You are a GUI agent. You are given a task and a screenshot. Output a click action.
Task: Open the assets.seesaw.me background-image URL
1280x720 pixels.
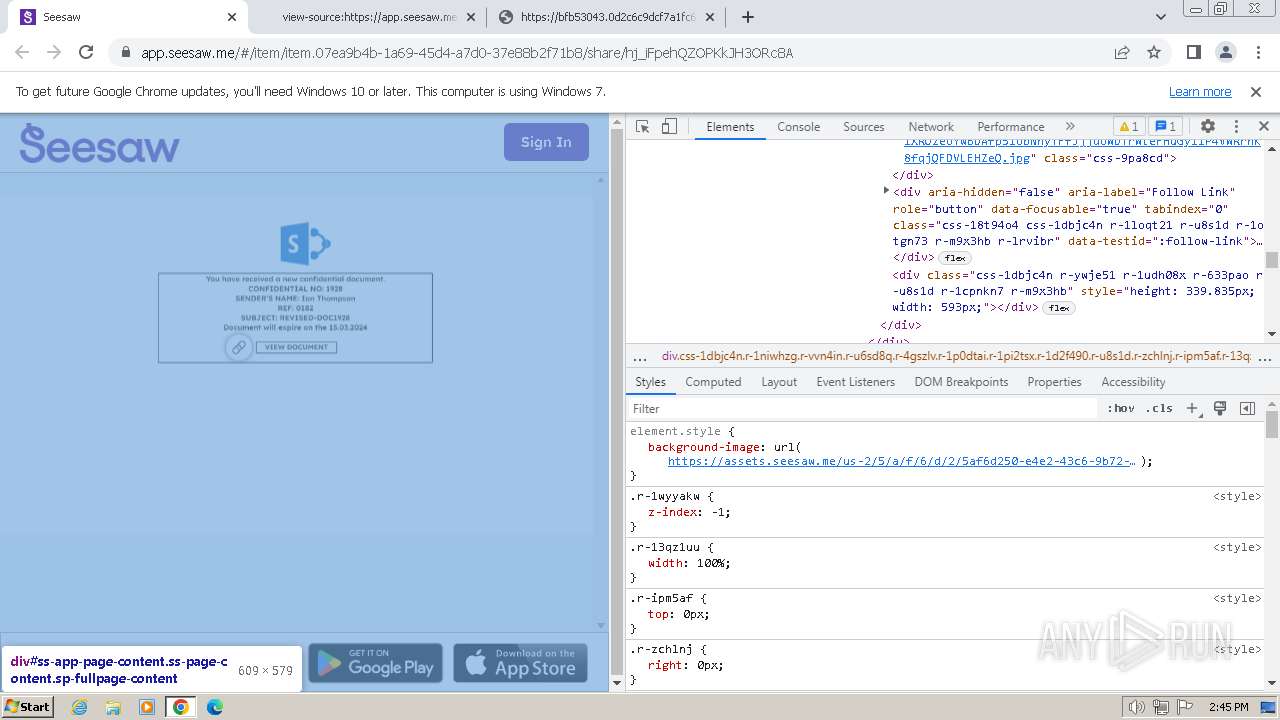[901, 461]
